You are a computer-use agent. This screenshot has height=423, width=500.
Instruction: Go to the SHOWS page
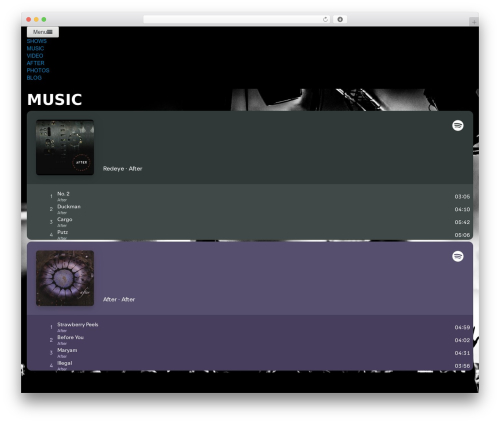(x=37, y=41)
